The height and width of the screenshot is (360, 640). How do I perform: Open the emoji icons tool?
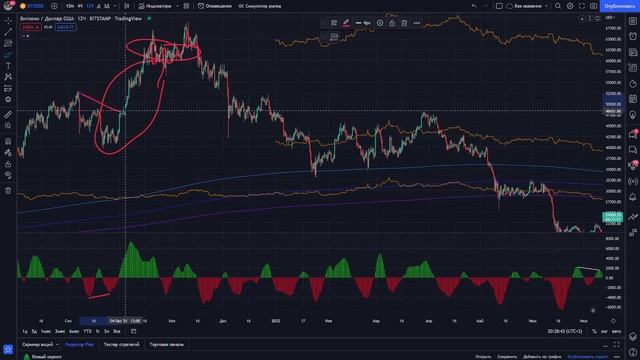(x=8, y=99)
